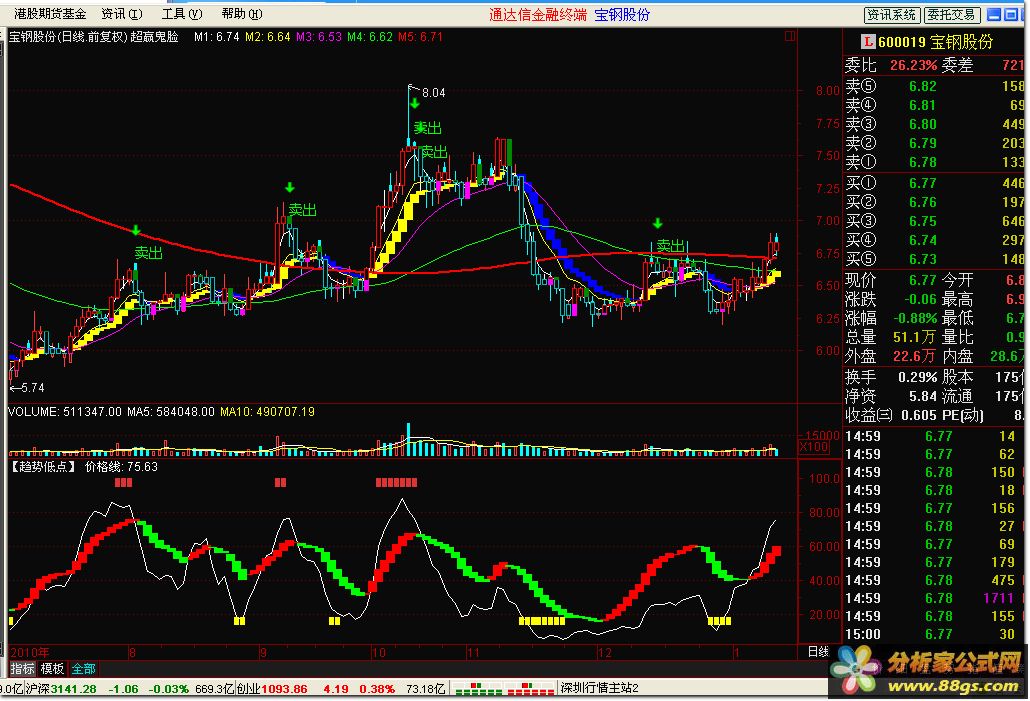Click the small panel toggle icon at chart corner

[790, 36]
